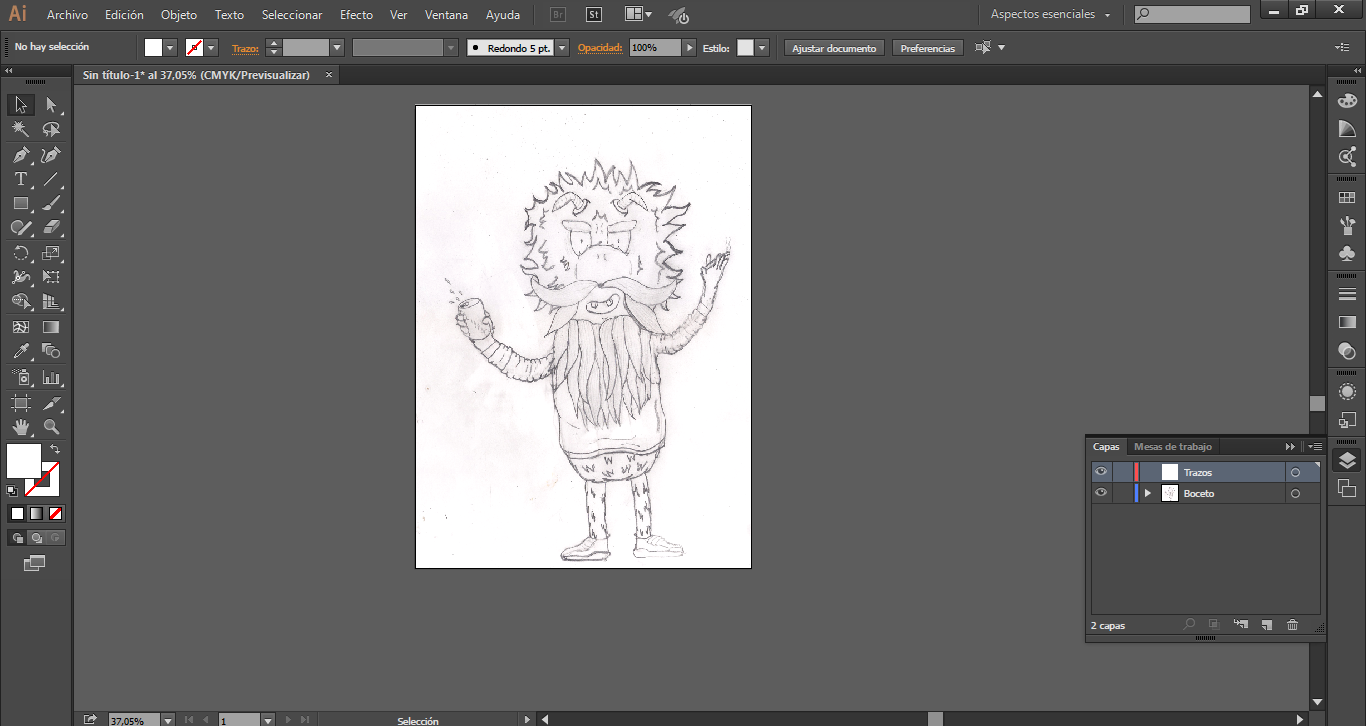This screenshot has width=1366, height=726.
Task: Open the Redondo 5 pt. brush dropdown
Action: coord(562,48)
